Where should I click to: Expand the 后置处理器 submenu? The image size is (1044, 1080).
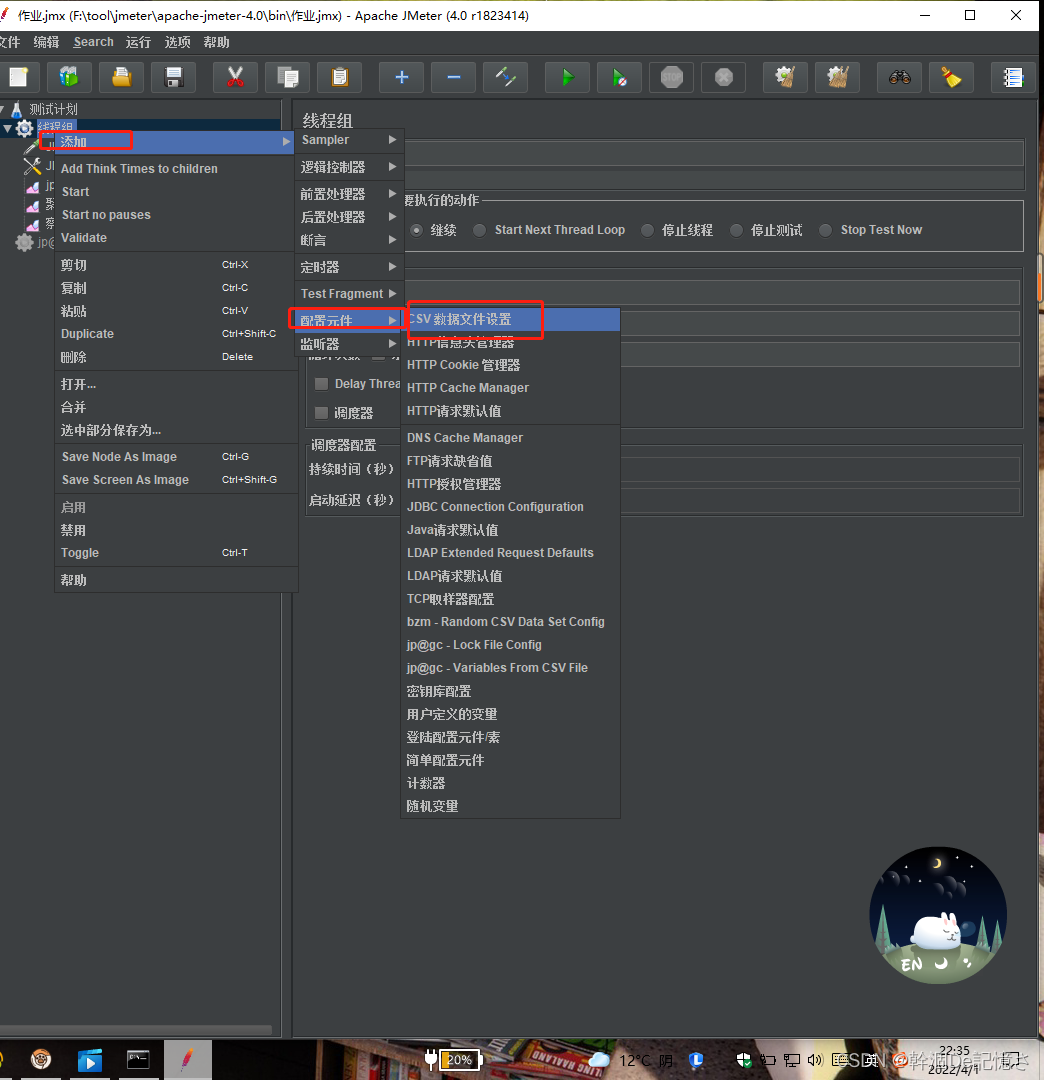click(349, 217)
